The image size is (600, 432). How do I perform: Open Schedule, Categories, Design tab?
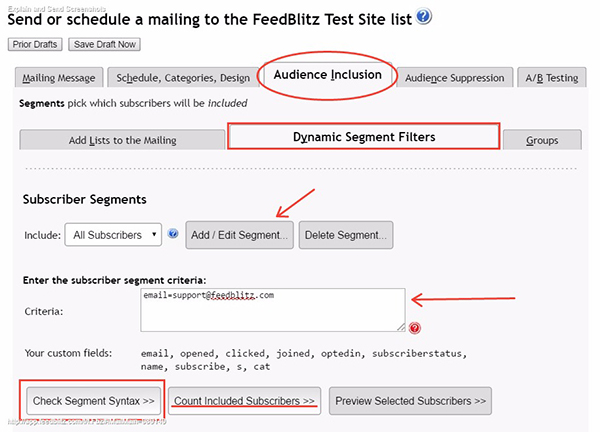[183, 78]
